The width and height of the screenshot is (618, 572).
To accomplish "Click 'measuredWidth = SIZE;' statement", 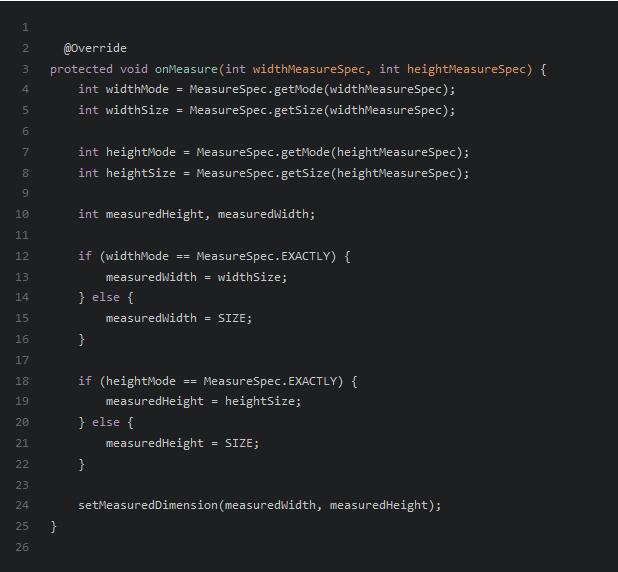I will click(179, 318).
